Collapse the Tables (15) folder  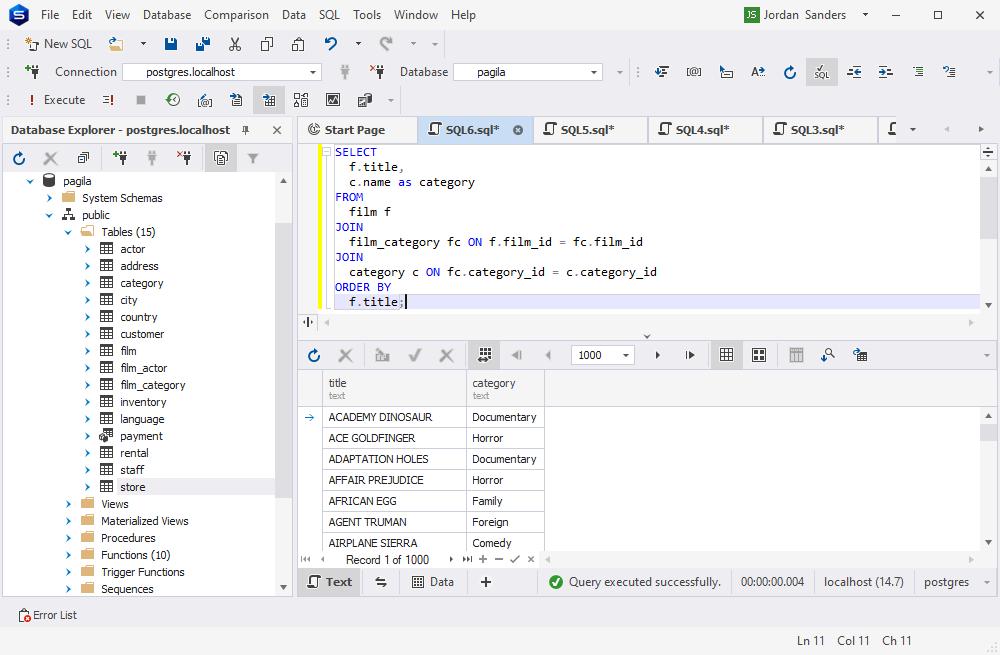tap(68, 231)
